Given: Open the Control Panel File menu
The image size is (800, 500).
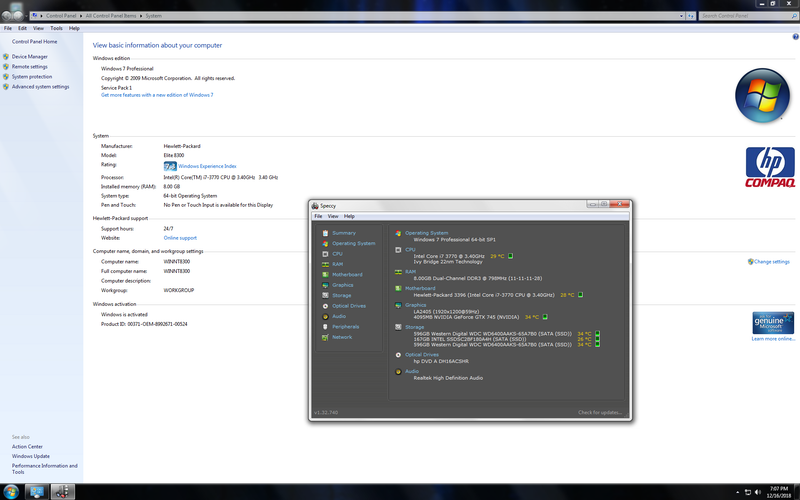Looking at the screenshot, I should point(8,29).
